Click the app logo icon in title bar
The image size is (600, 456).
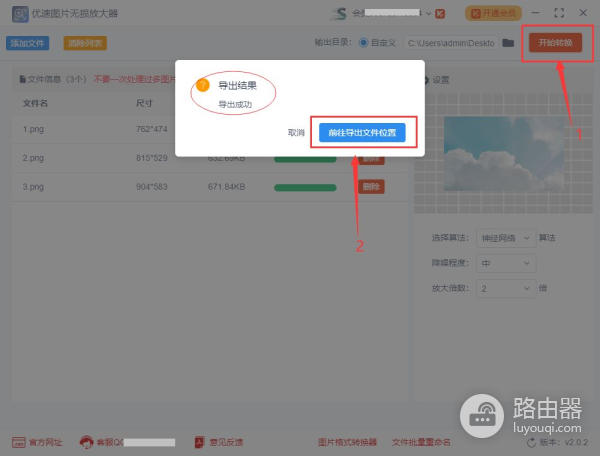[x=20, y=14]
